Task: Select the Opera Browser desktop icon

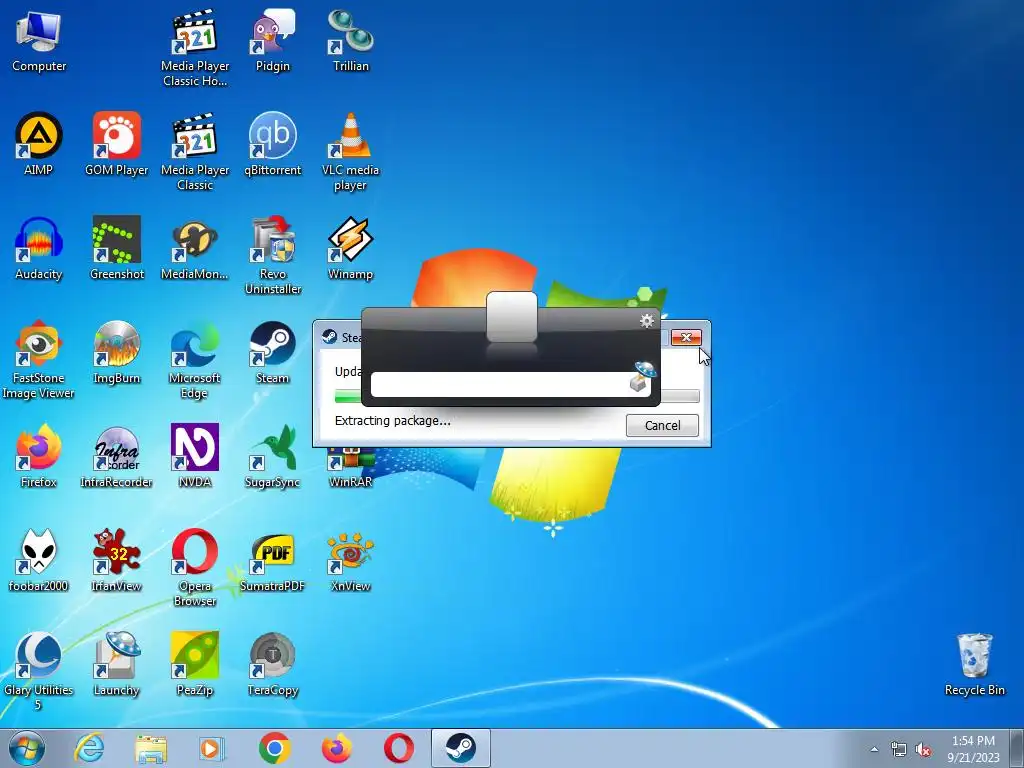Action: pyautogui.click(x=195, y=567)
